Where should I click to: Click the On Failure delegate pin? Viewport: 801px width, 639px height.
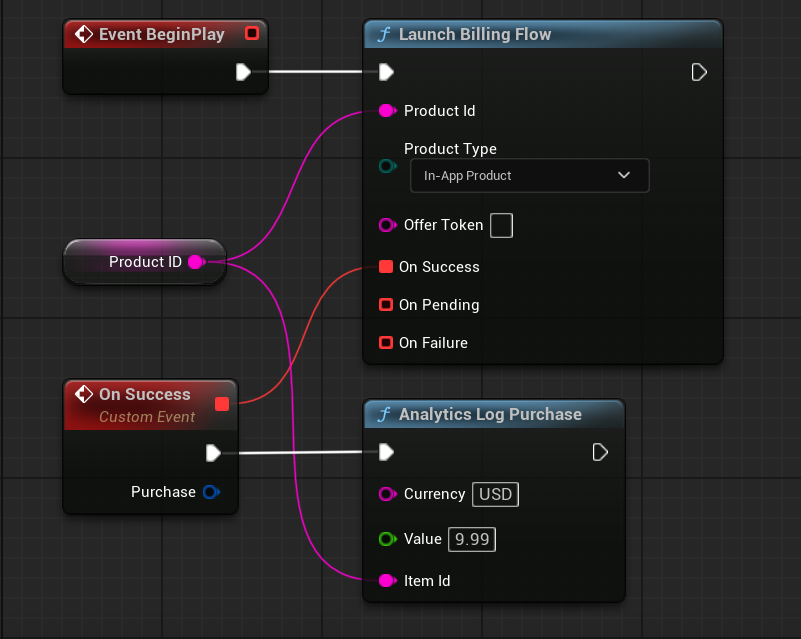pyautogui.click(x=386, y=343)
